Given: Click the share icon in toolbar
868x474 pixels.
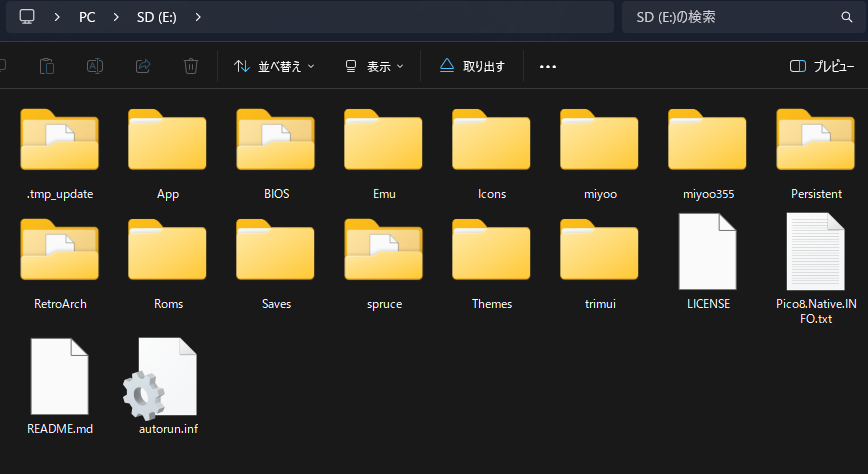Looking at the screenshot, I should 143,66.
